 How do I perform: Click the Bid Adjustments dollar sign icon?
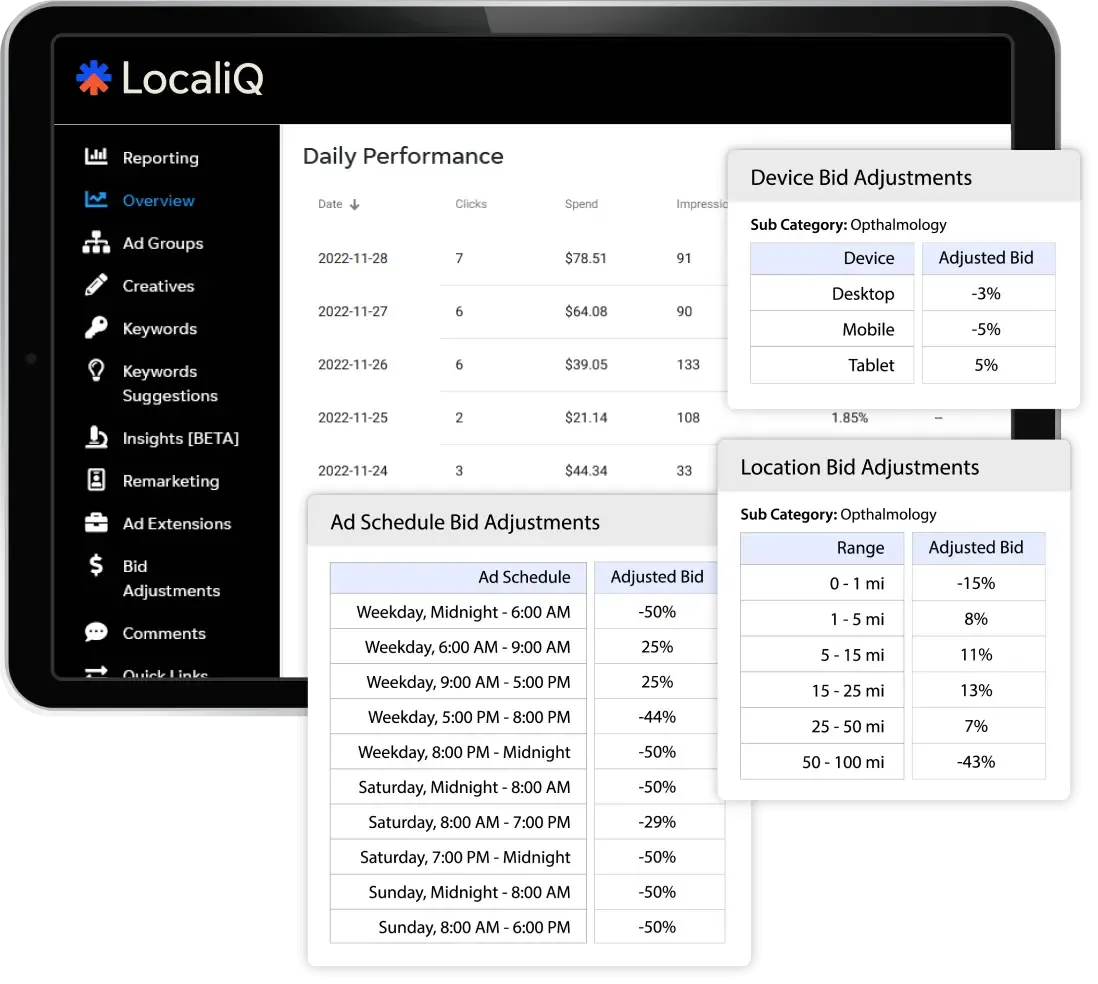(96, 565)
